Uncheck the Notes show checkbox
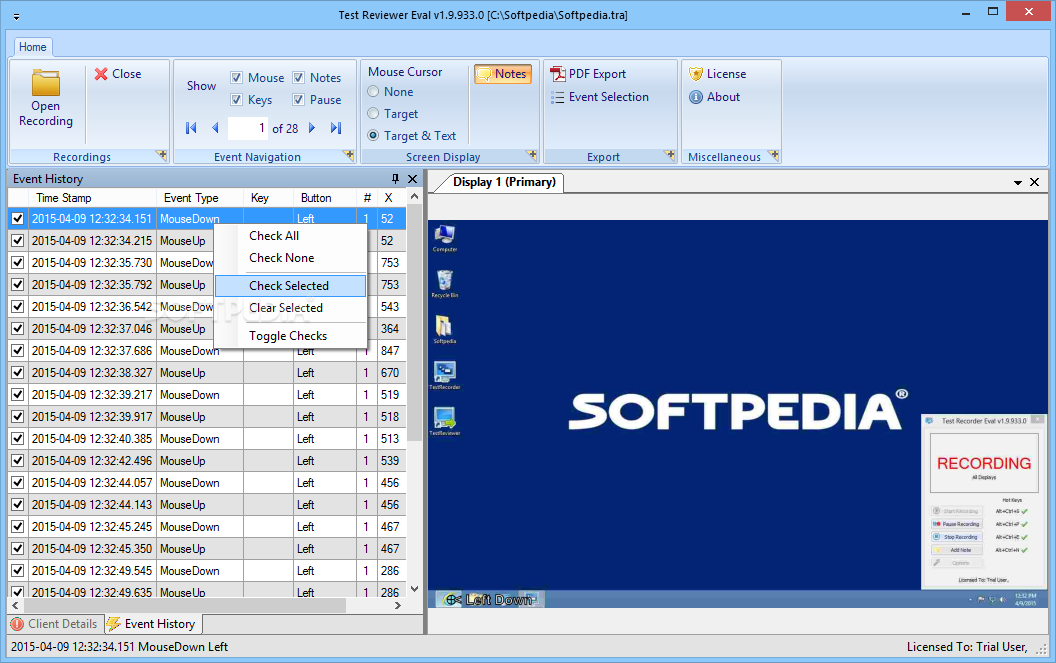Viewport: 1056px width, 663px height. [298, 77]
